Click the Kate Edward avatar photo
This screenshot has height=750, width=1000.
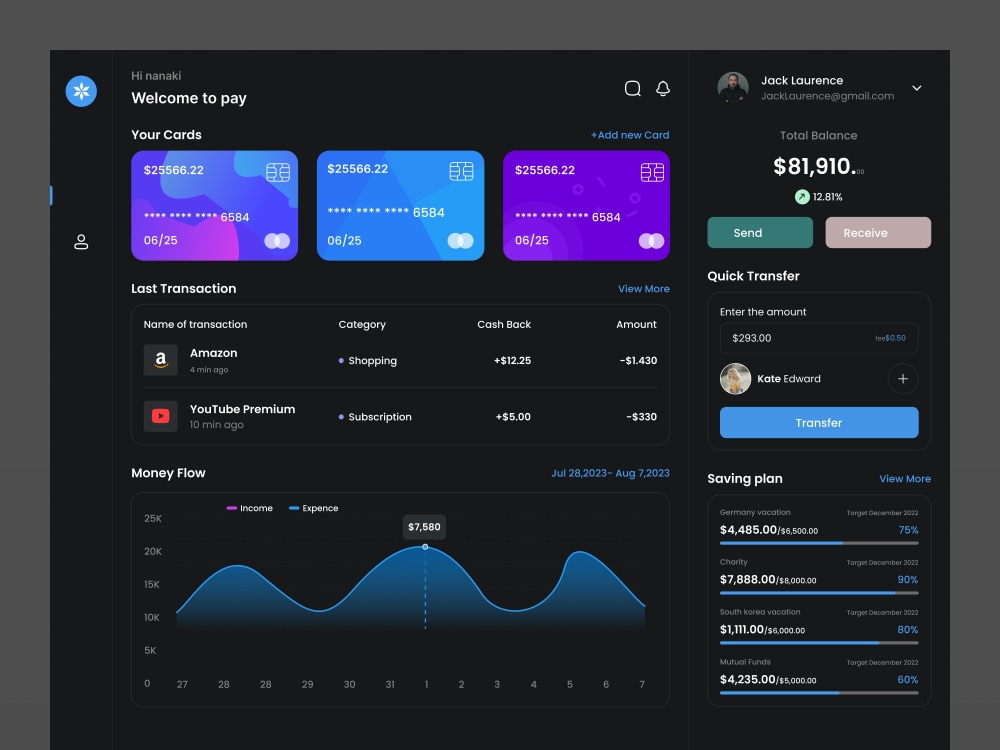coord(735,379)
